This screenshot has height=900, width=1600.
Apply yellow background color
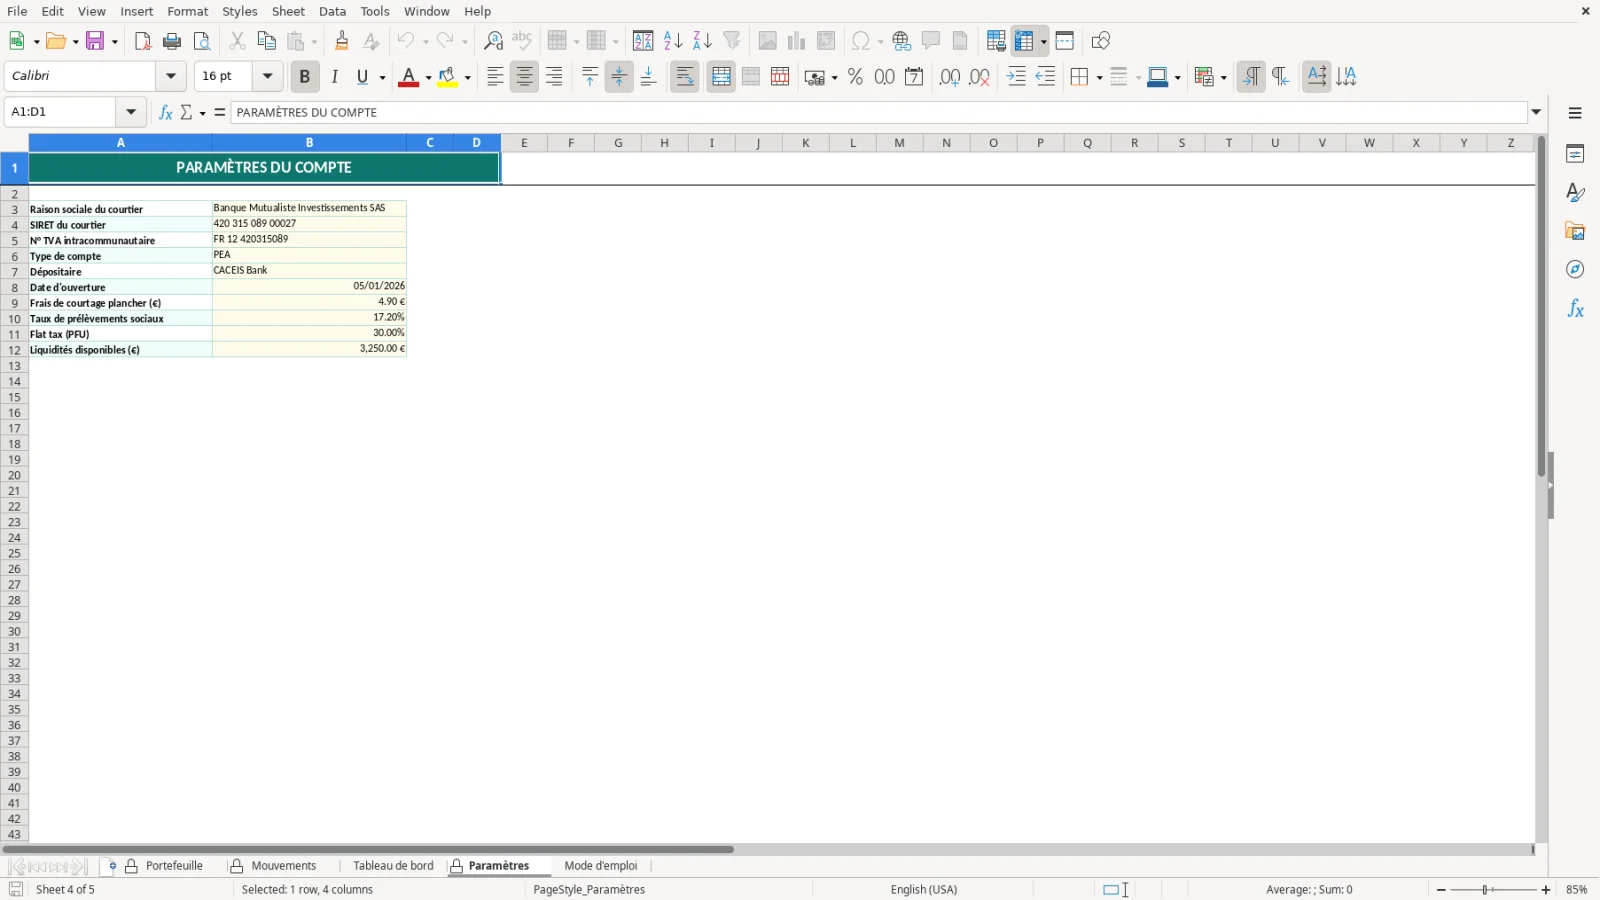click(447, 77)
